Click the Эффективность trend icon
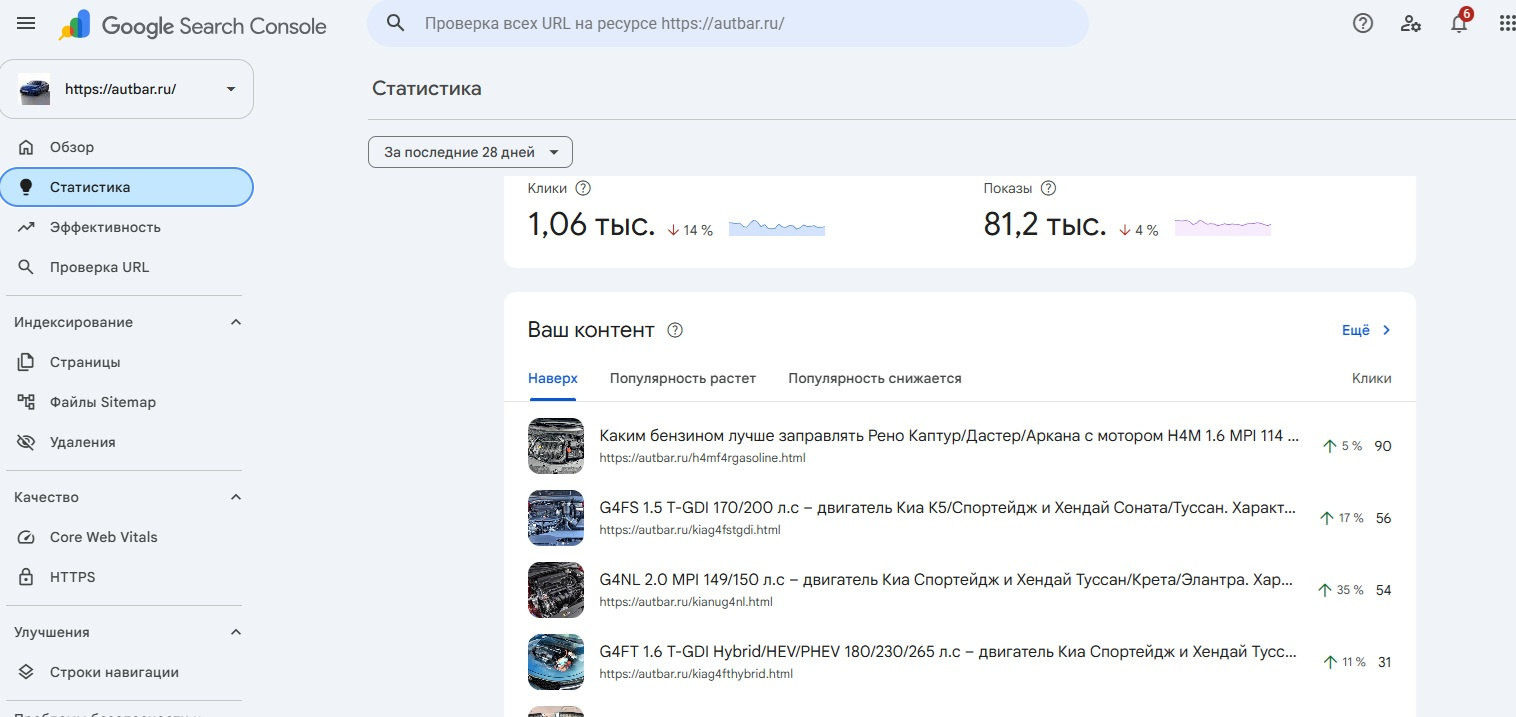Image resolution: width=1516 pixels, height=717 pixels. coord(27,227)
